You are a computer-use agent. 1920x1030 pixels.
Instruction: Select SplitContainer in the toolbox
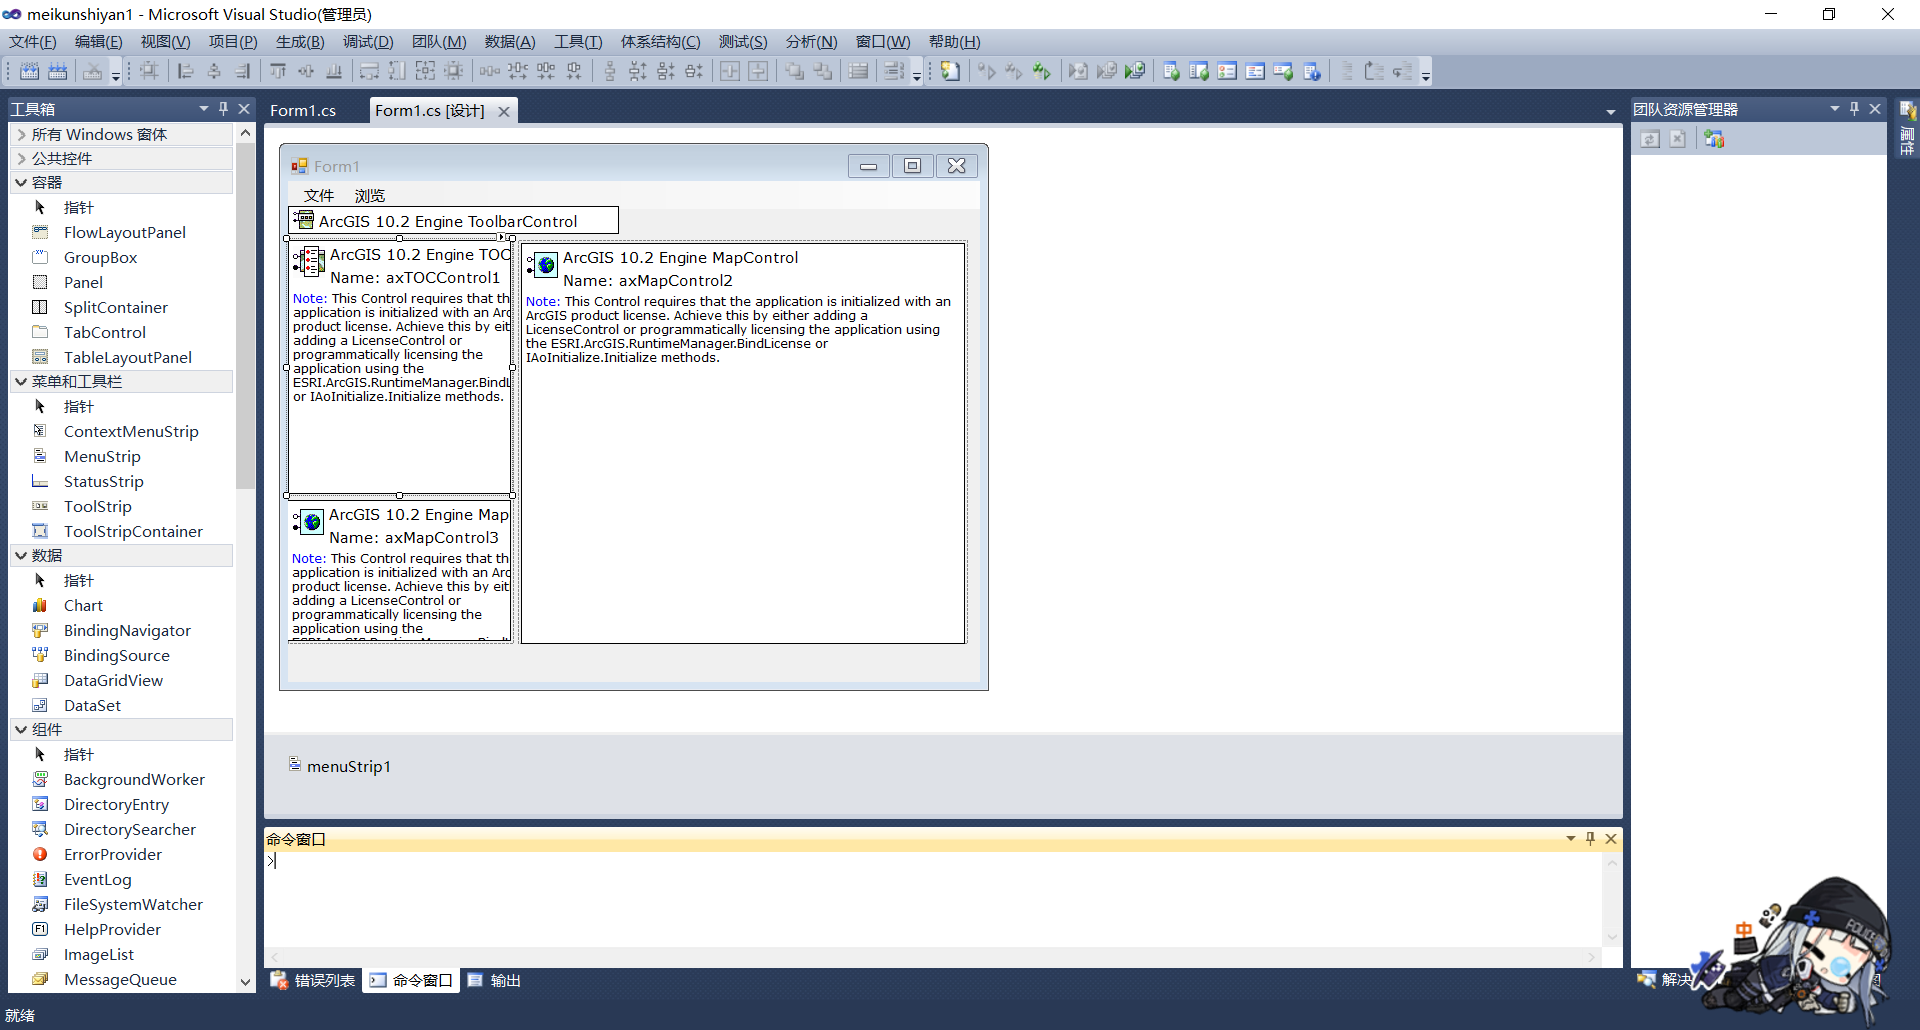(x=115, y=307)
